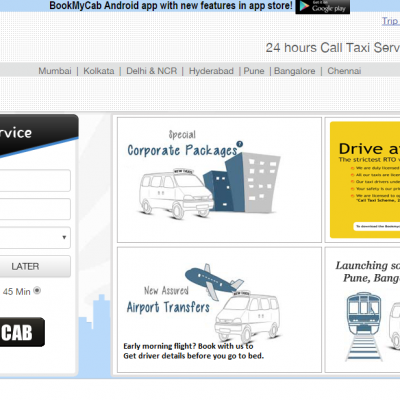Click the train icon in Launching banner

click(x=364, y=326)
